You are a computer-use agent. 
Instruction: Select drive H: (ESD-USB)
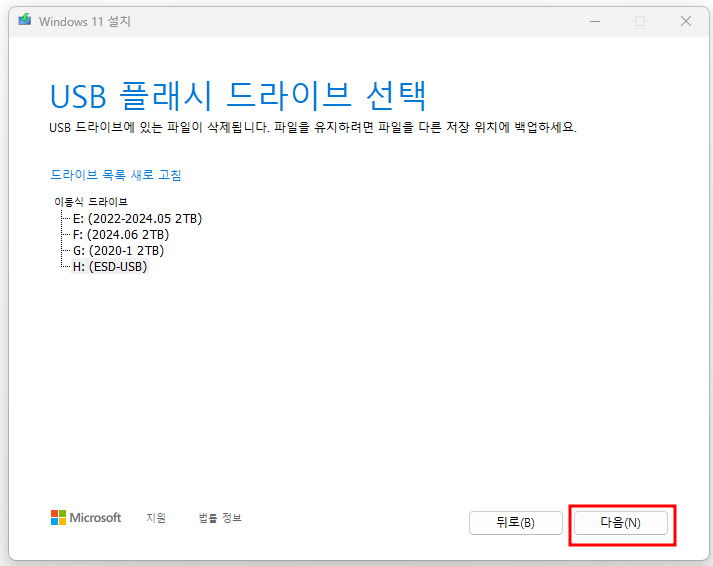pos(110,266)
